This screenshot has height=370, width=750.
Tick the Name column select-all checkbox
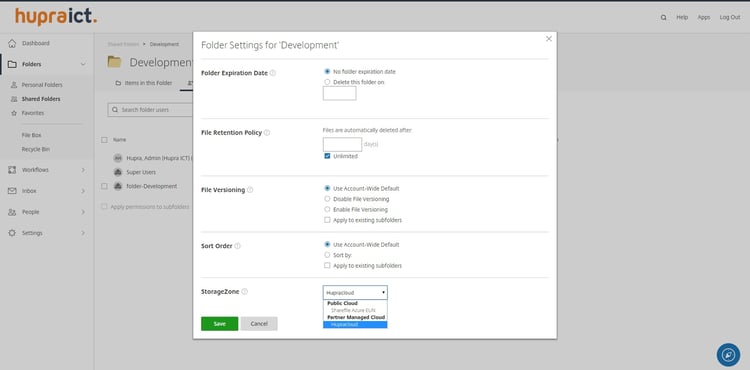click(104, 140)
